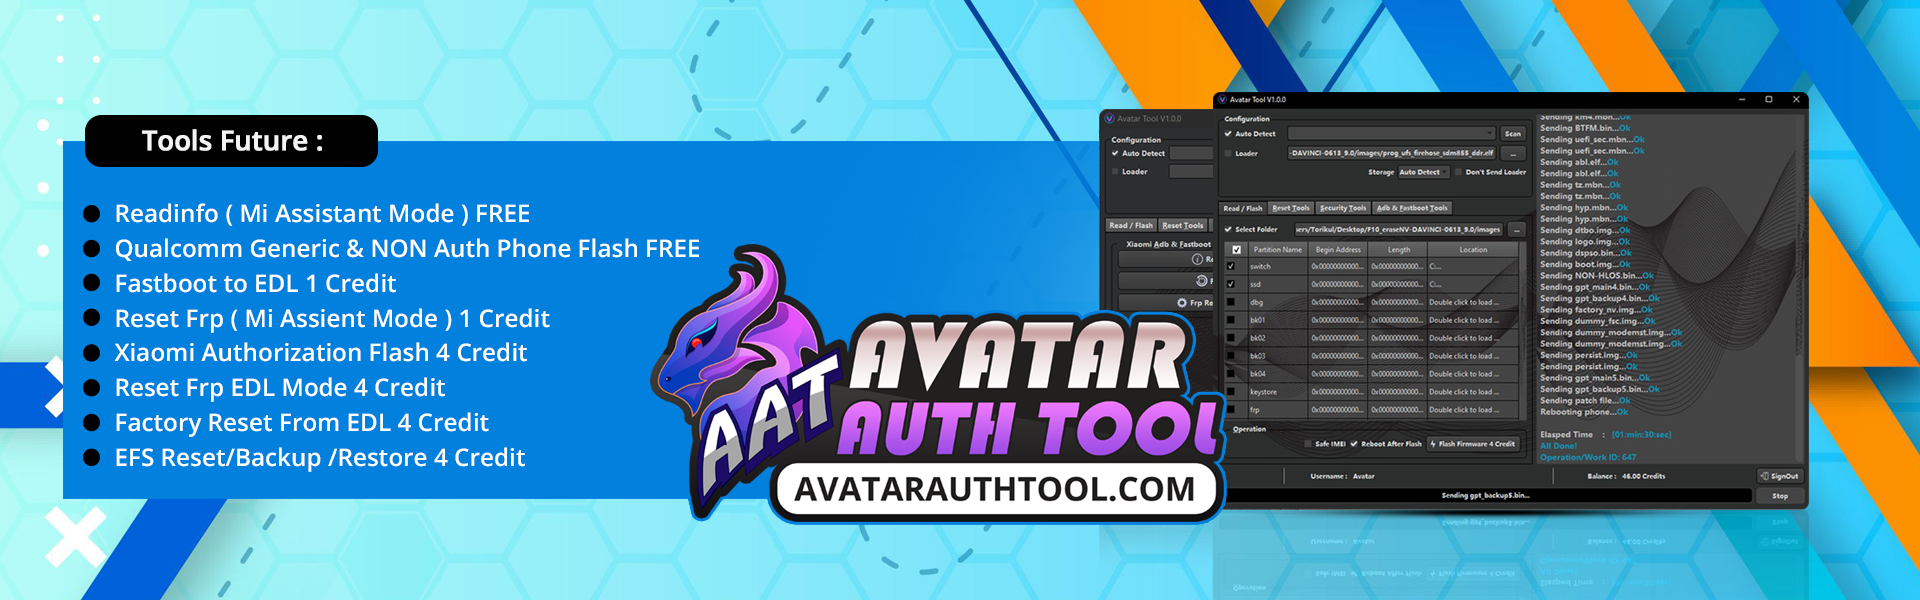Open the Adb & Fastboot Tools tab

(x=1412, y=208)
